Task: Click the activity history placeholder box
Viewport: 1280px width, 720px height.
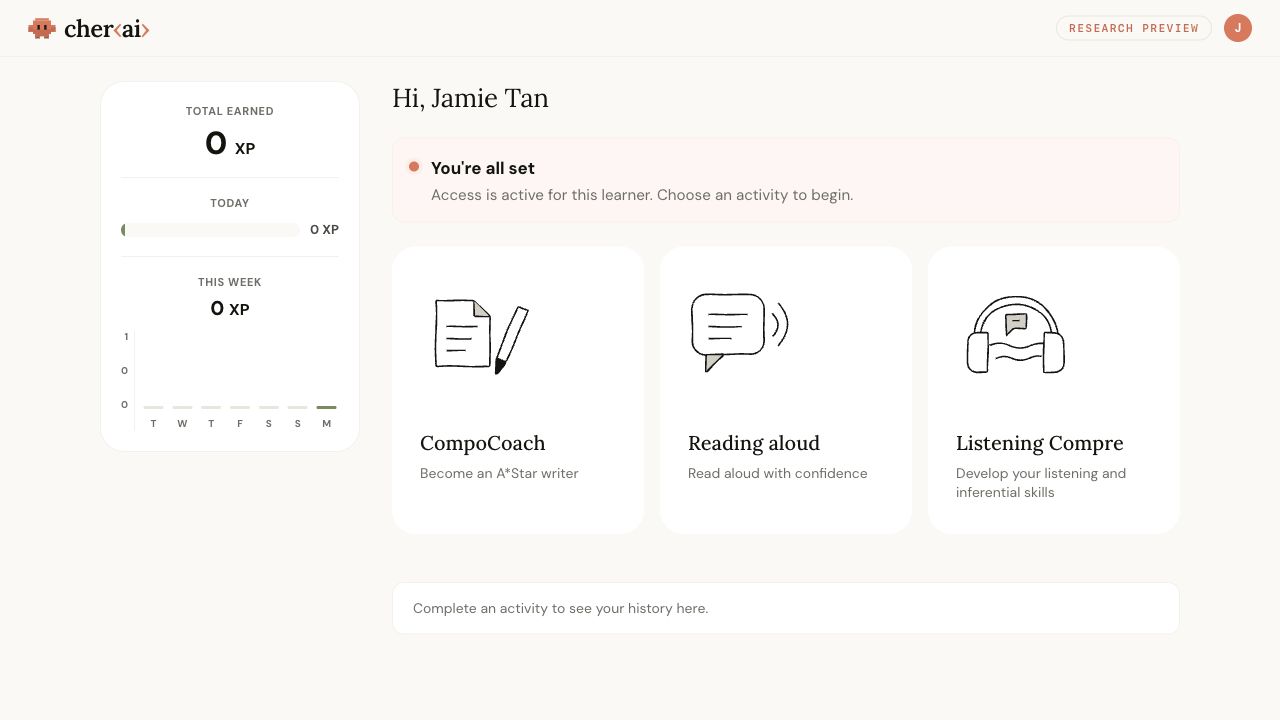Action: tap(786, 608)
